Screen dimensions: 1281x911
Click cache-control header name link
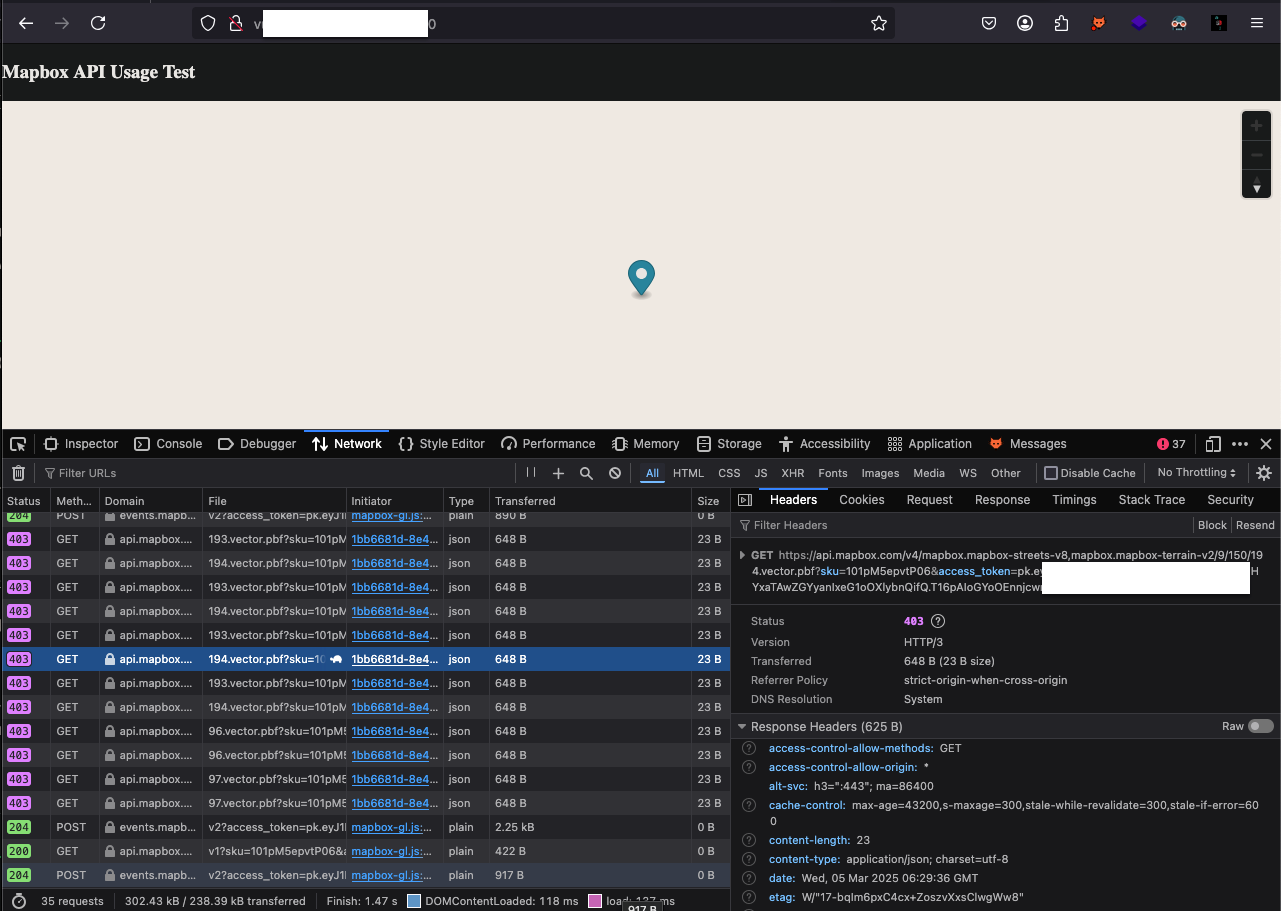pyautogui.click(x=806, y=805)
